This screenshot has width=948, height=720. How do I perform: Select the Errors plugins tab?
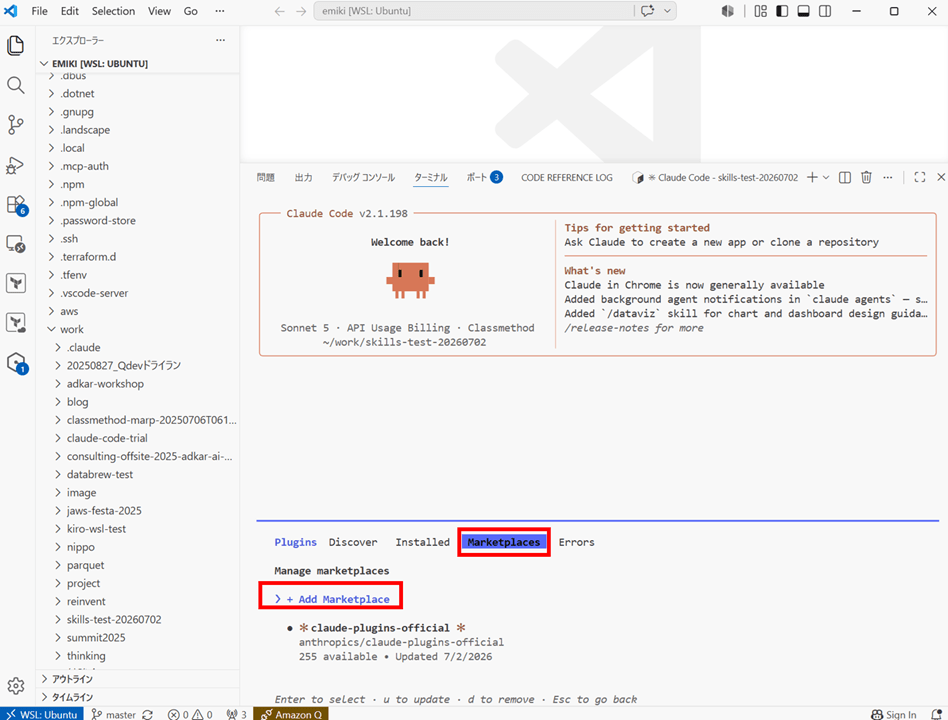(577, 542)
